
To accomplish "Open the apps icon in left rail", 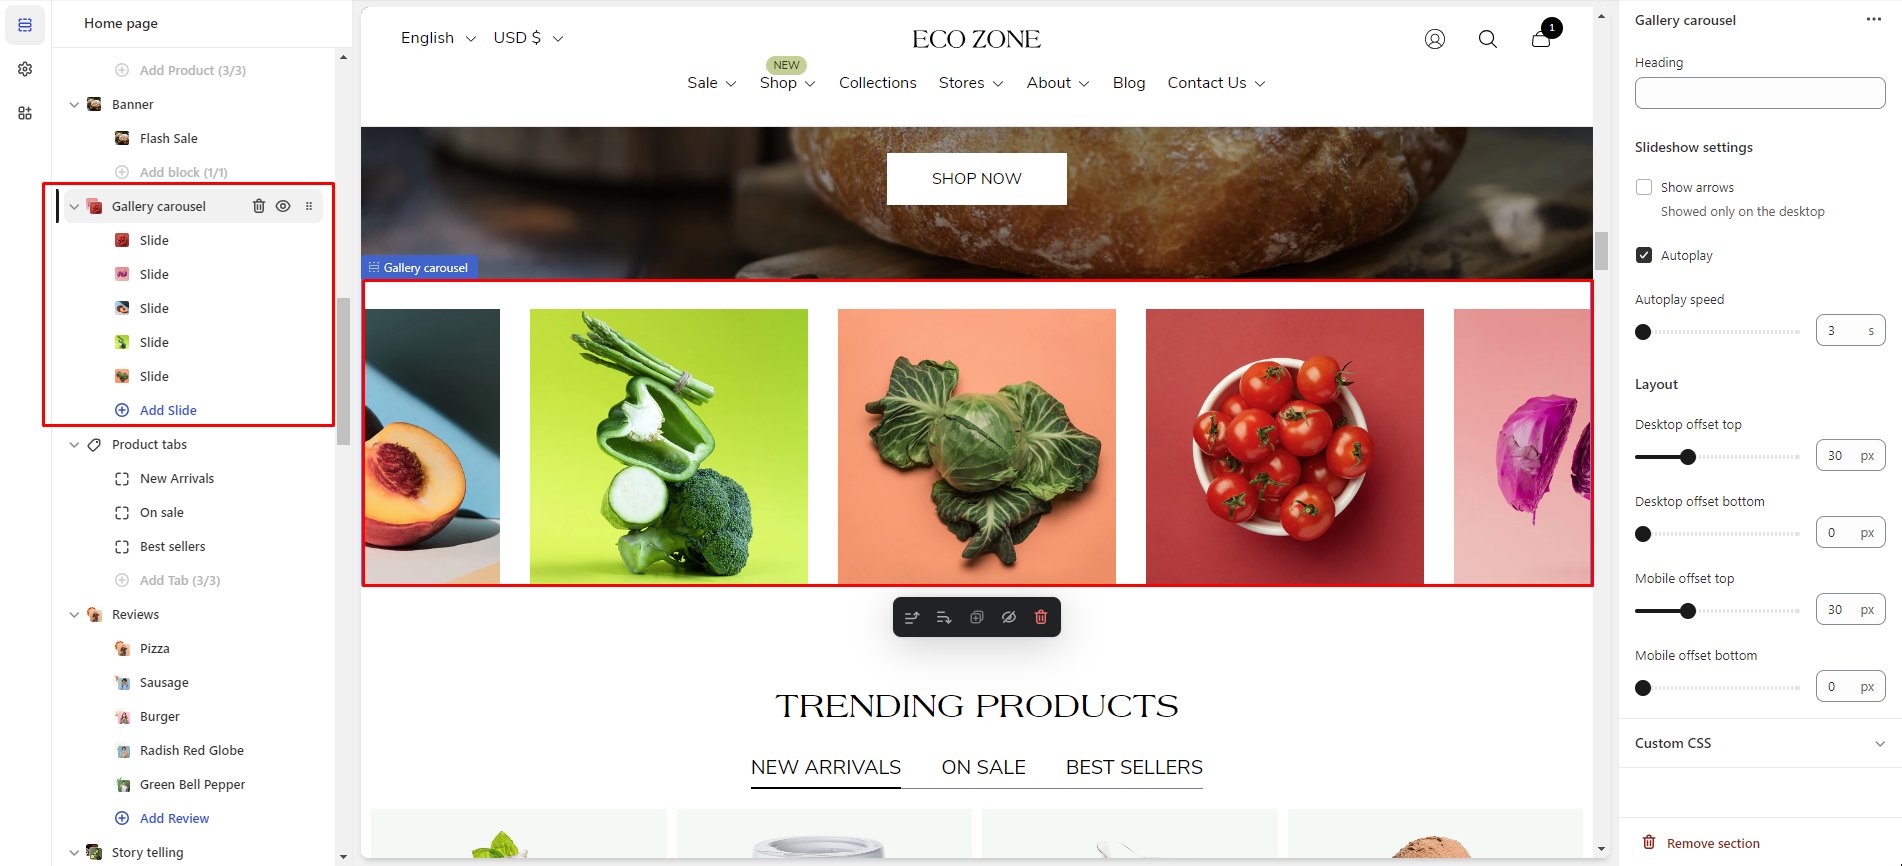I will (x=25, y=113).
